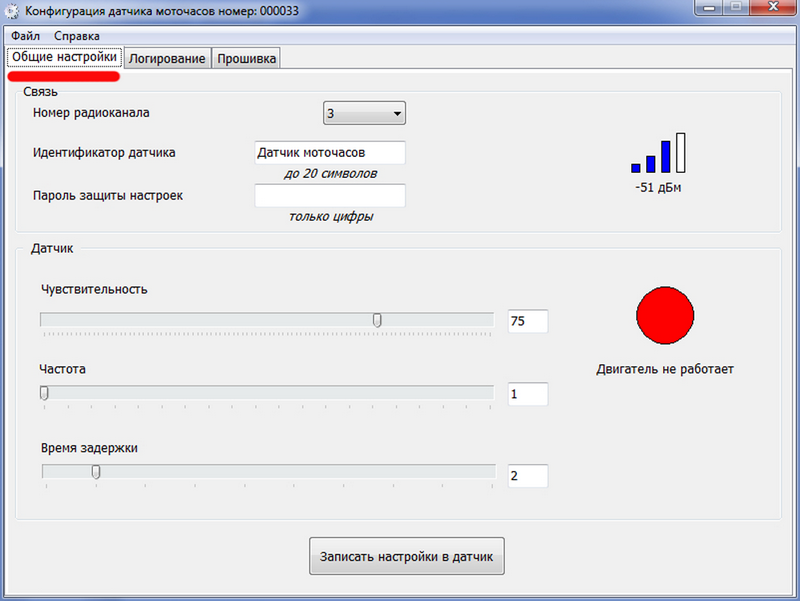Image resolution: width=800 pixels, height=601 pixels.
Task: Click the Датчик group heading
Action: tap(52, 248)
